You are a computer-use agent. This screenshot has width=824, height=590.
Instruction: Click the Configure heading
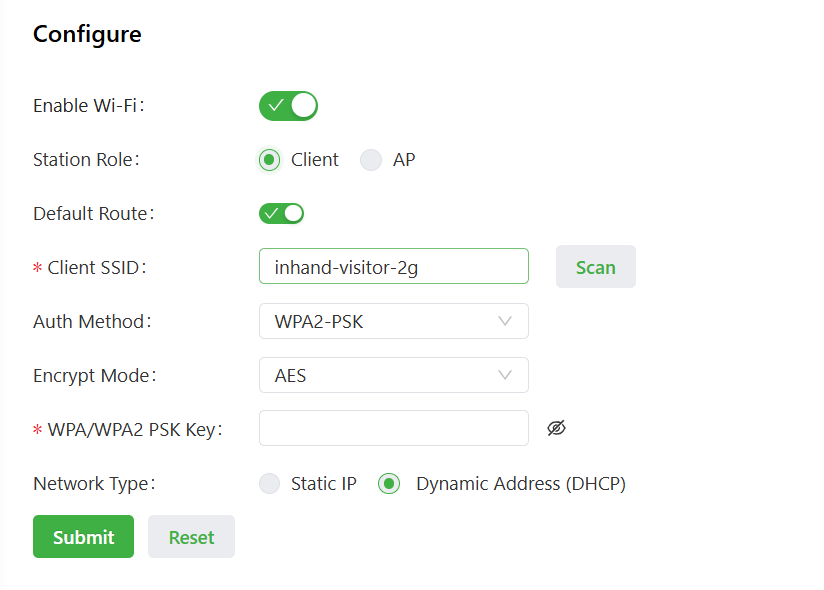coord(87,34)
